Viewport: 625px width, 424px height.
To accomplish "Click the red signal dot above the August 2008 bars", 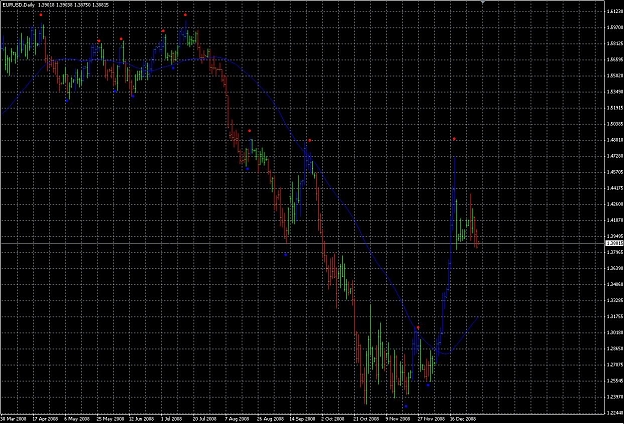I will 250,131.
